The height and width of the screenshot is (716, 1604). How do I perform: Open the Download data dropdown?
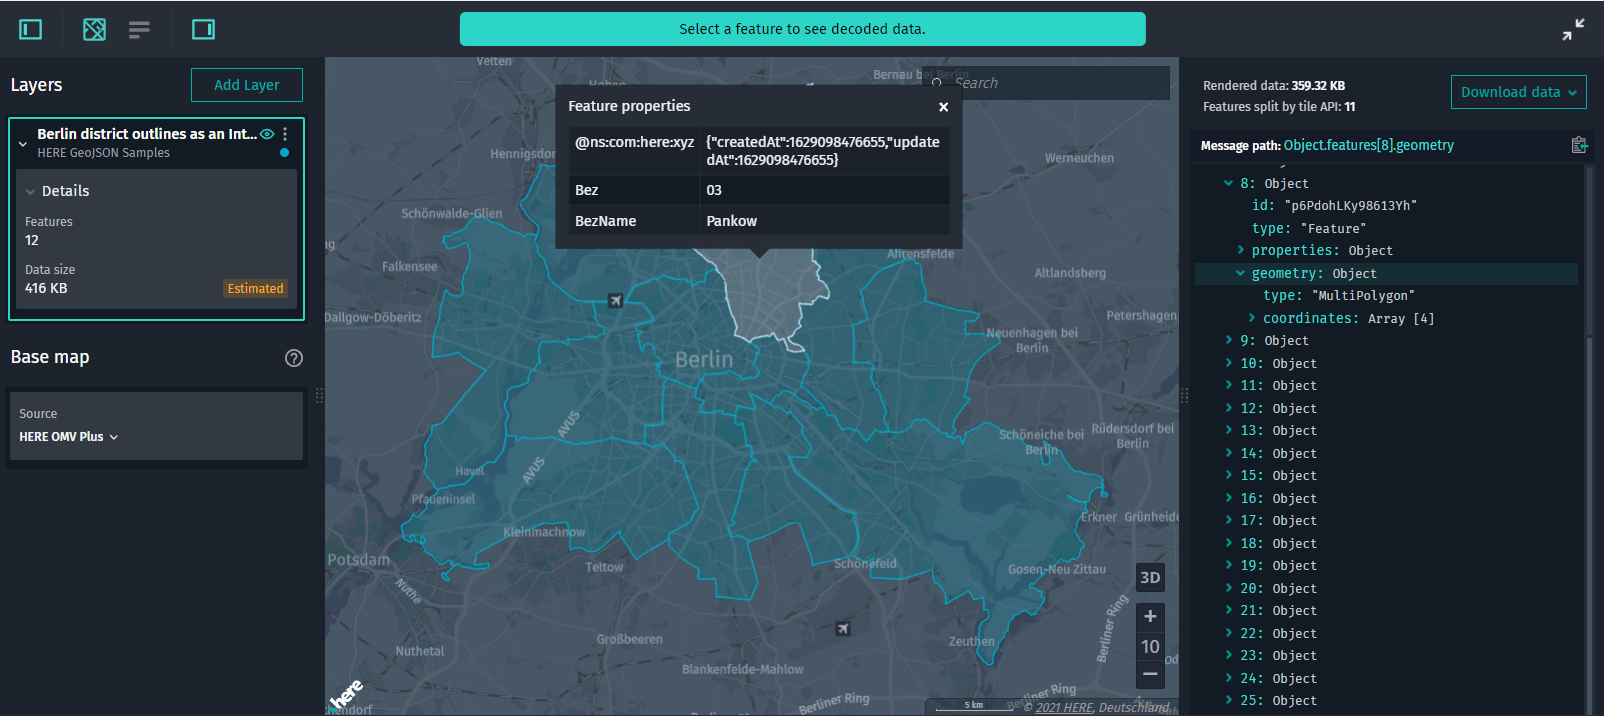(1519, 92)
